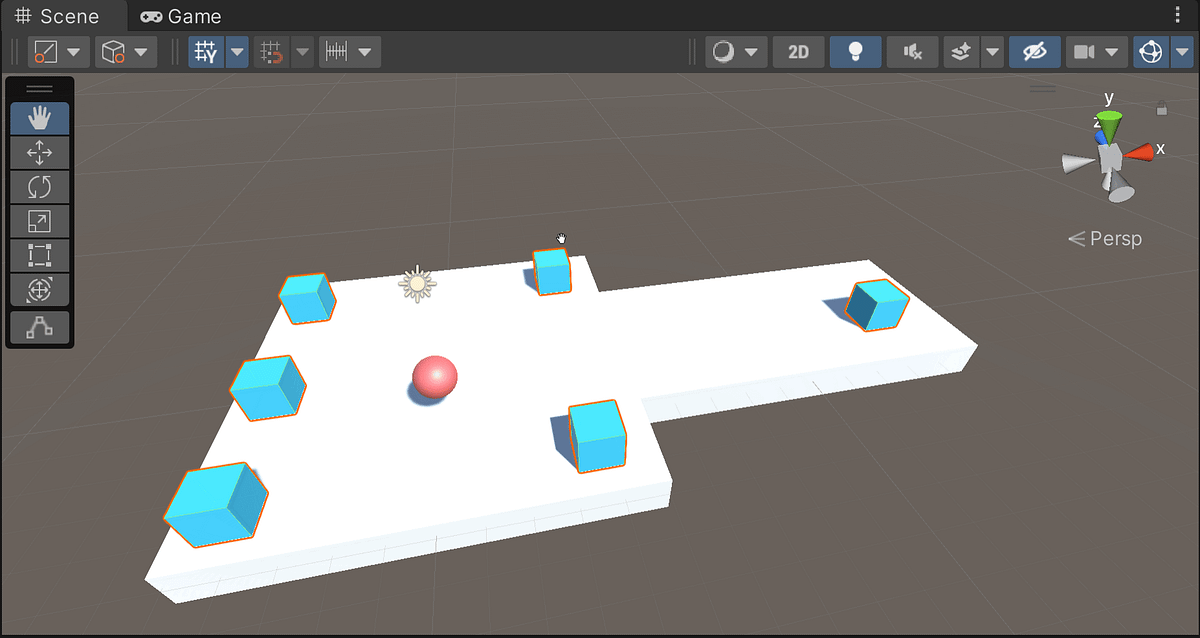Expand the scene camera settings dropdown
Image resolution: width=1200 pixels, height=638 pixels.
1112,51
